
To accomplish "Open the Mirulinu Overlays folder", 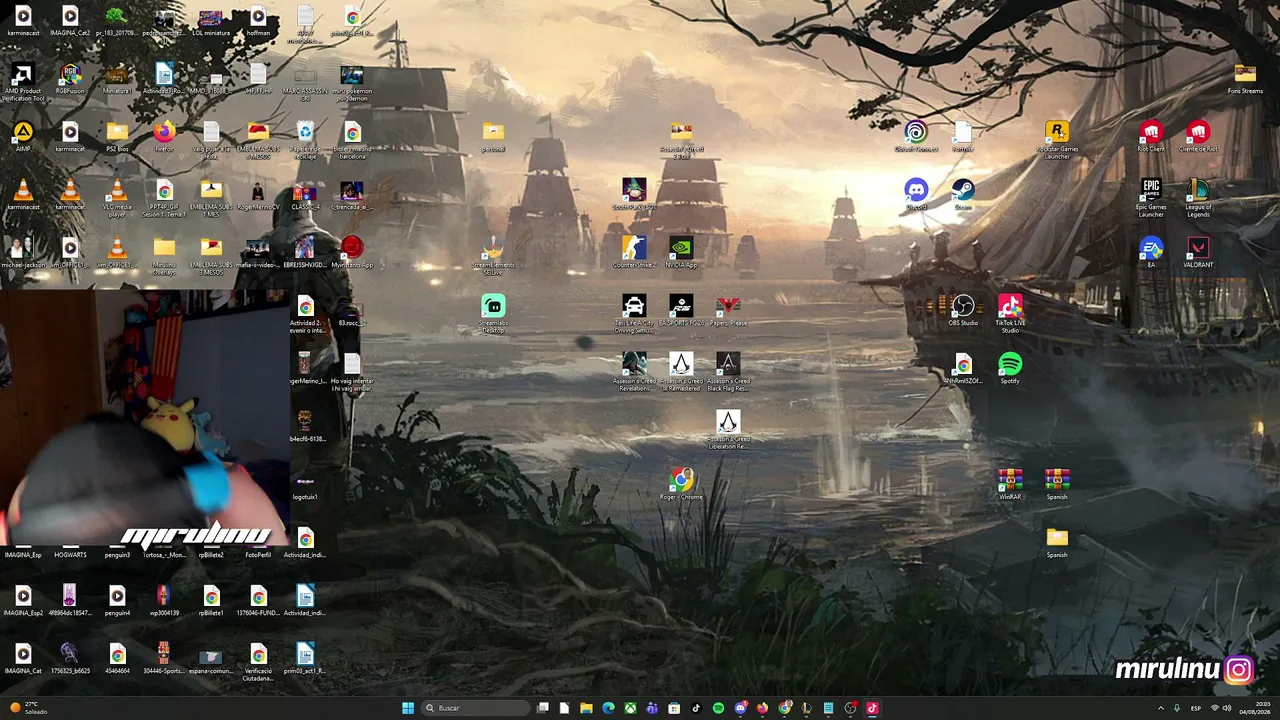I will pos(164,255).
